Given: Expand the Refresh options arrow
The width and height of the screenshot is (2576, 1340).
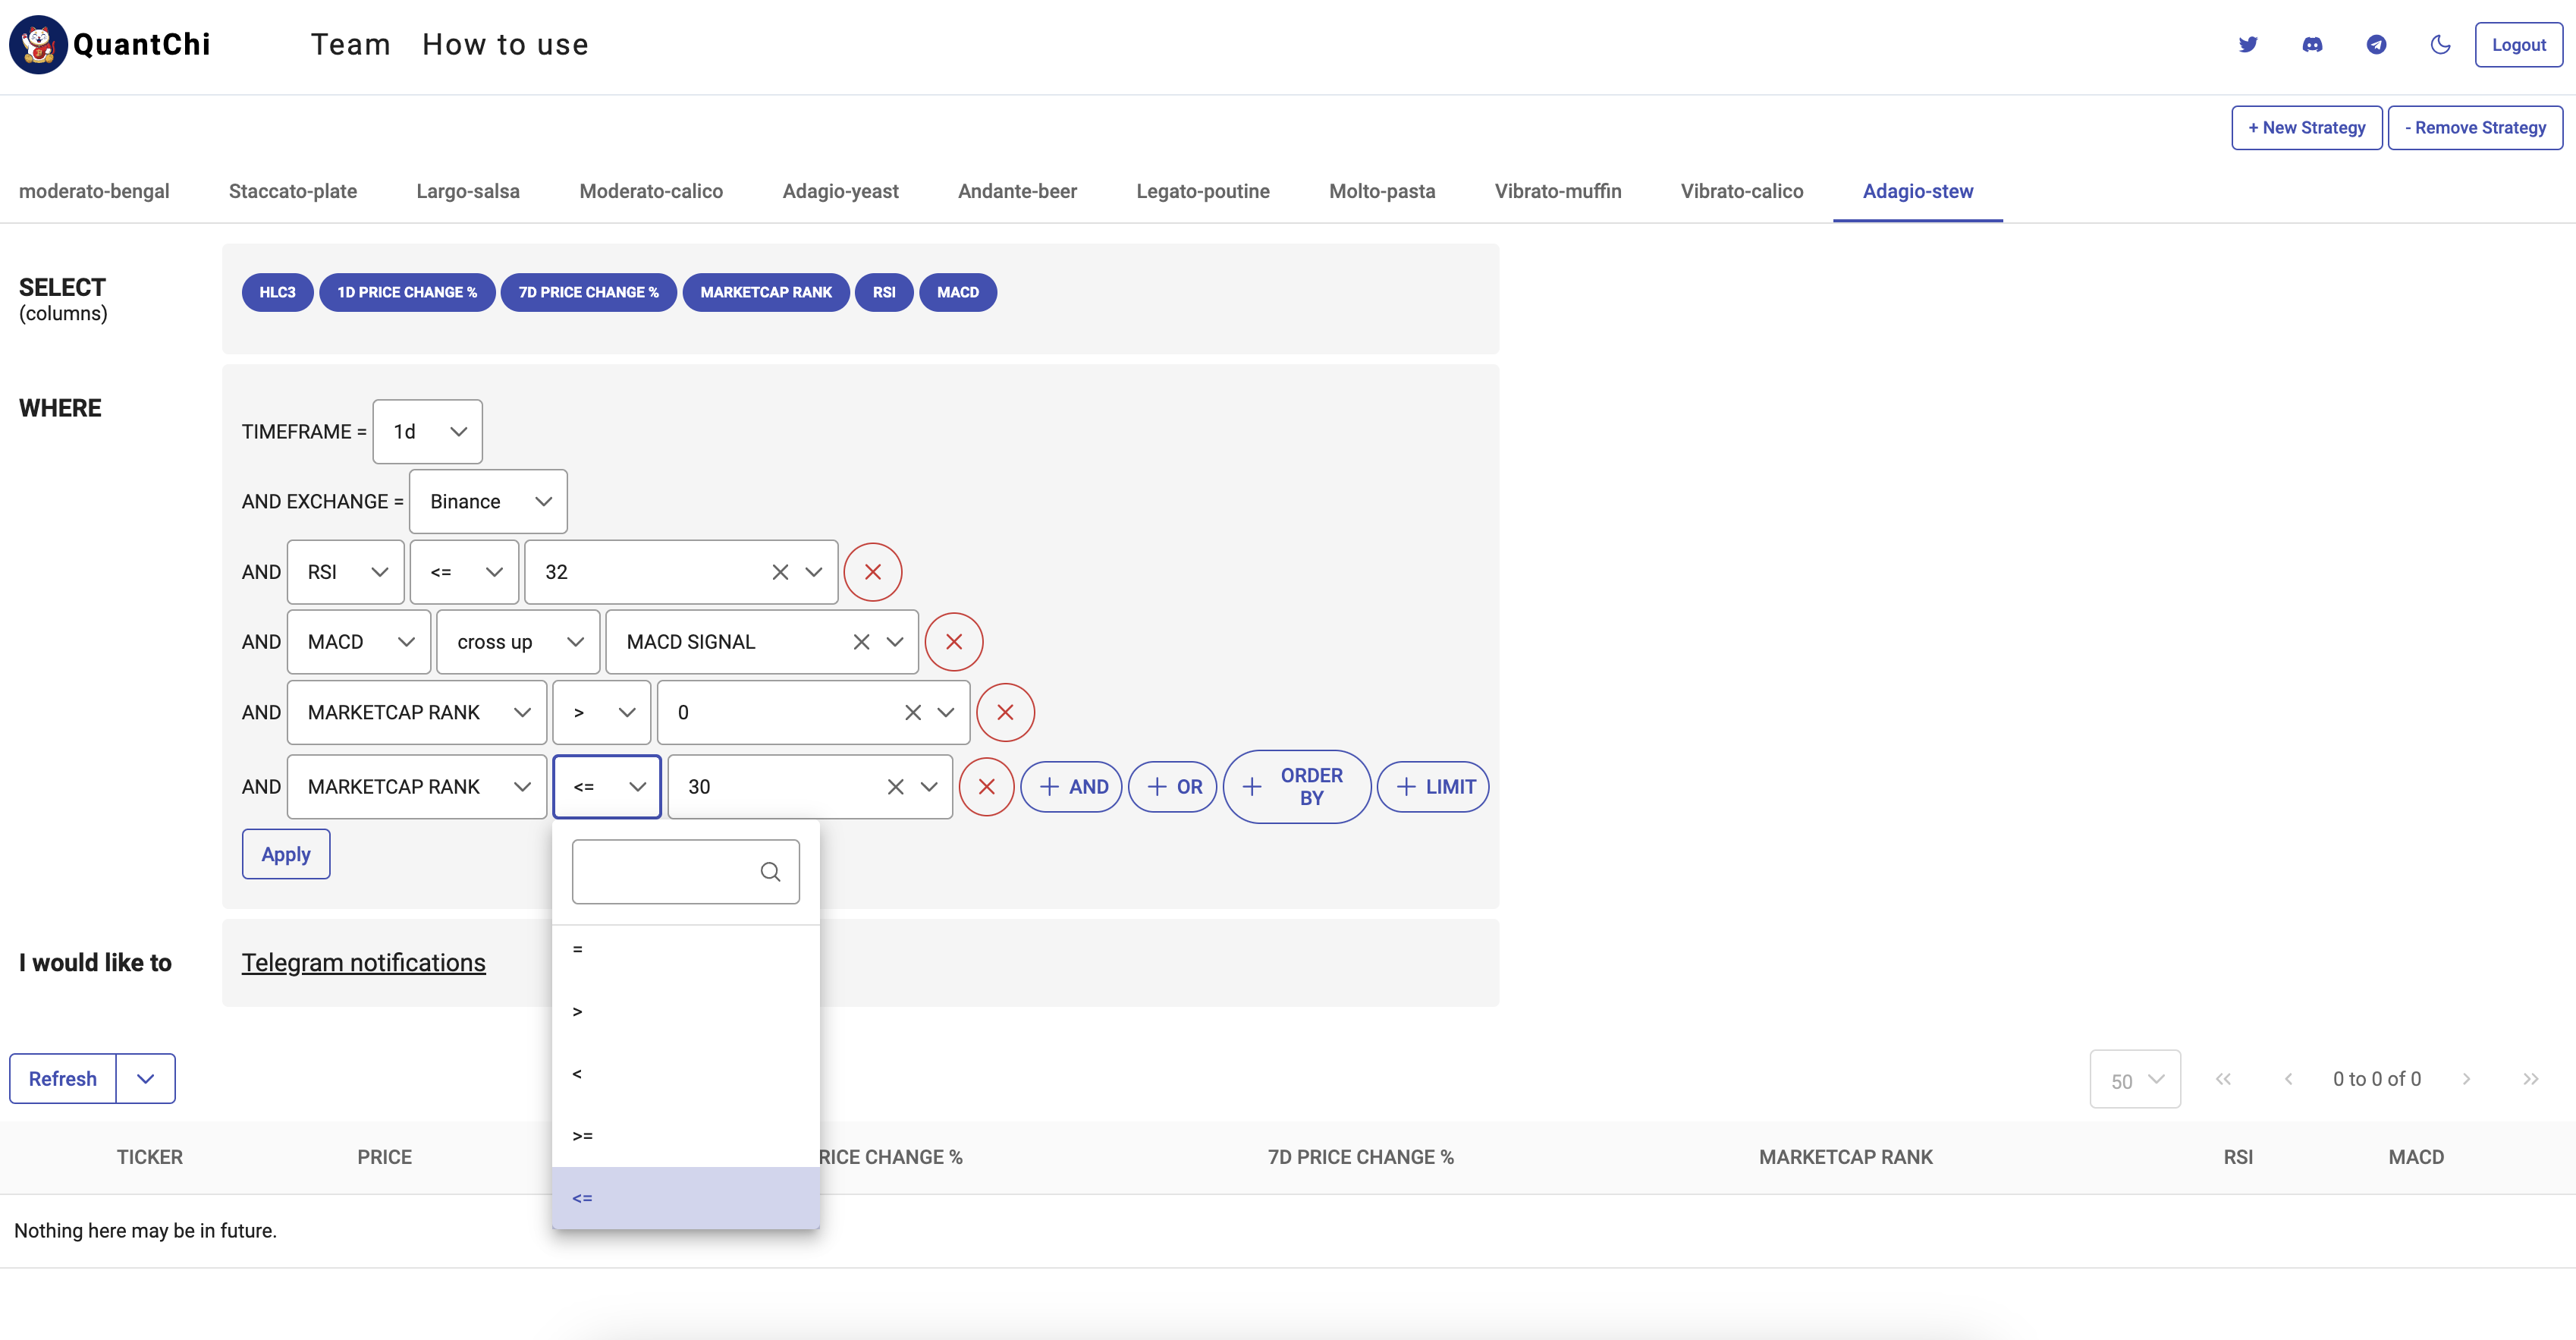Looking at the screenshot, I should coord(146,1079).
